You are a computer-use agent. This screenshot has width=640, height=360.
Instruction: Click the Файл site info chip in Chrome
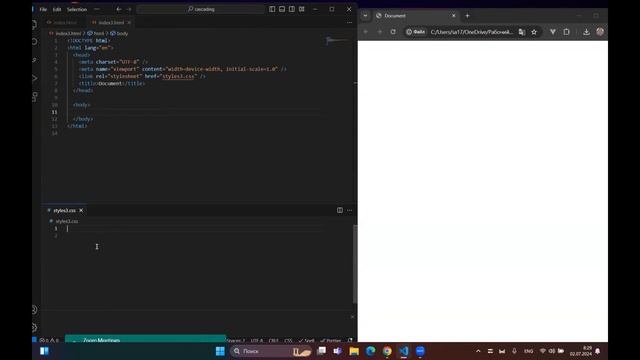[x=416, y=32]
